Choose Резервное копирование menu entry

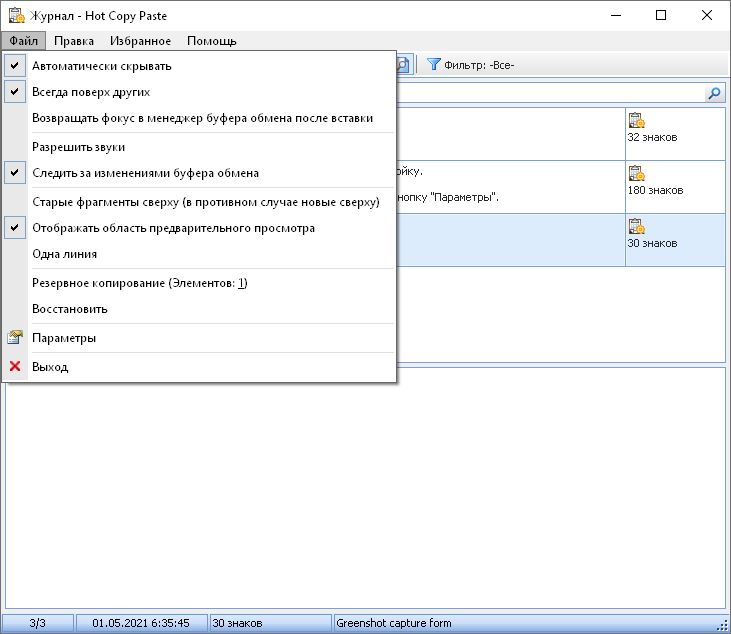pos(199,283)
